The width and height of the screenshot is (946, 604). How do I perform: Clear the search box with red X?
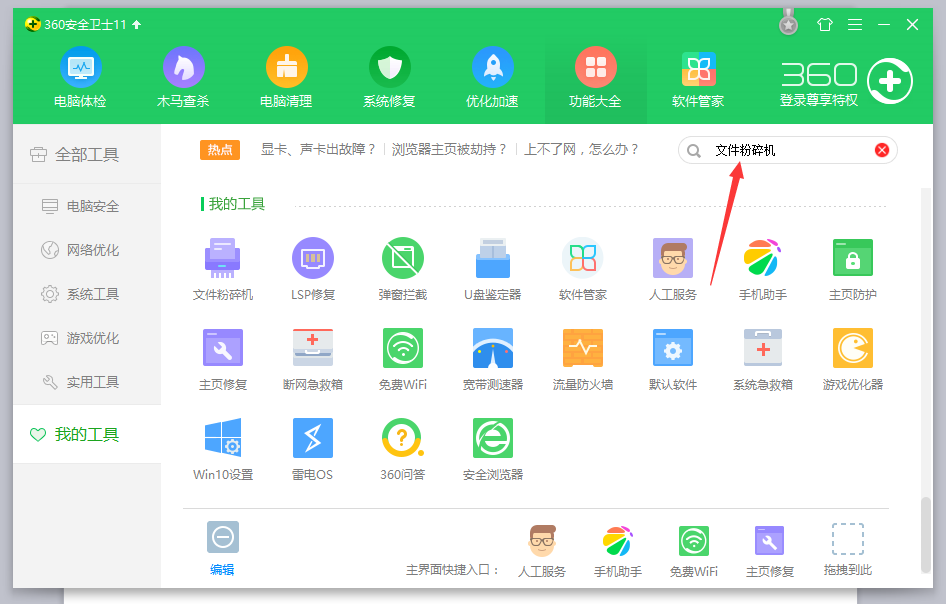coord(882,150)
